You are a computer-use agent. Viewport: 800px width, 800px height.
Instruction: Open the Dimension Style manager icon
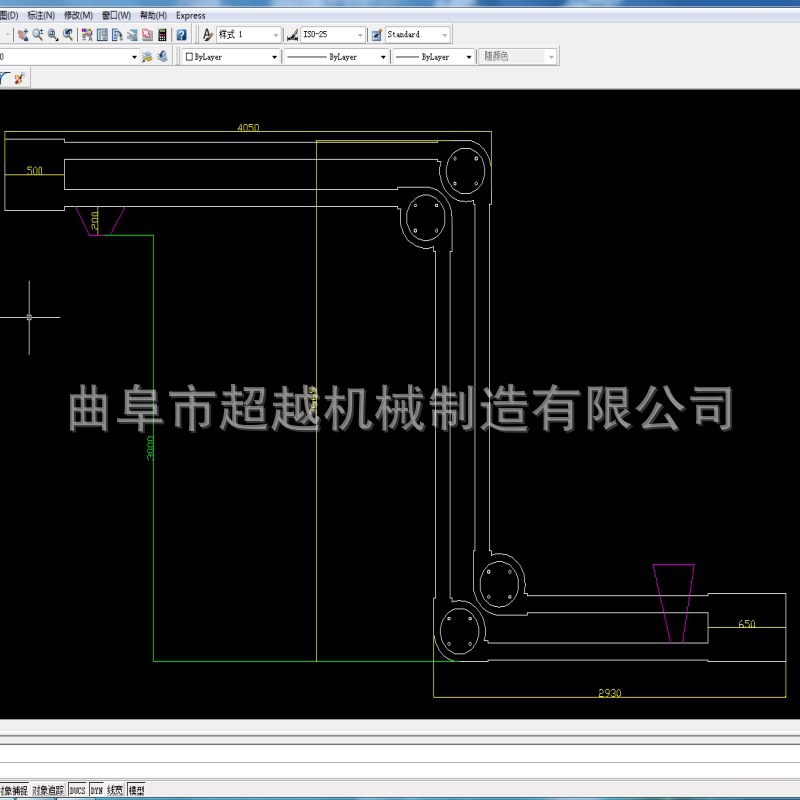pos(292,35)
